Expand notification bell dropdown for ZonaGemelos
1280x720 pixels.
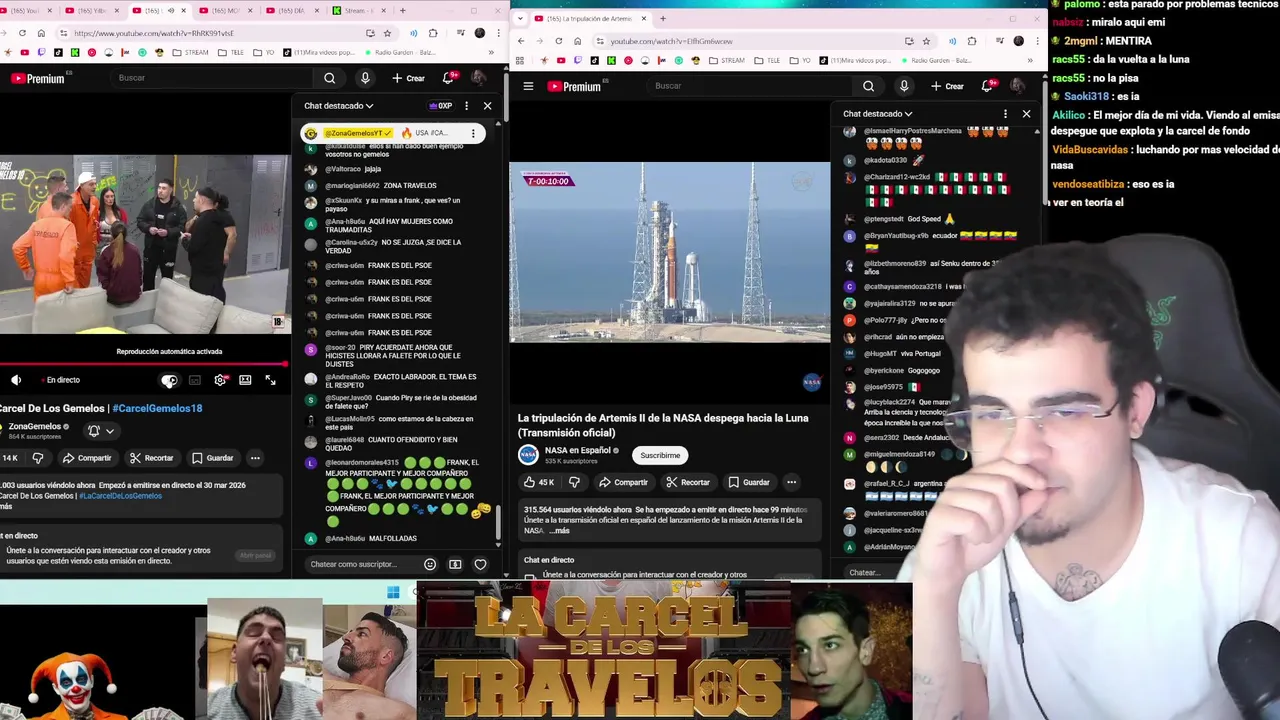click(101, 431)
